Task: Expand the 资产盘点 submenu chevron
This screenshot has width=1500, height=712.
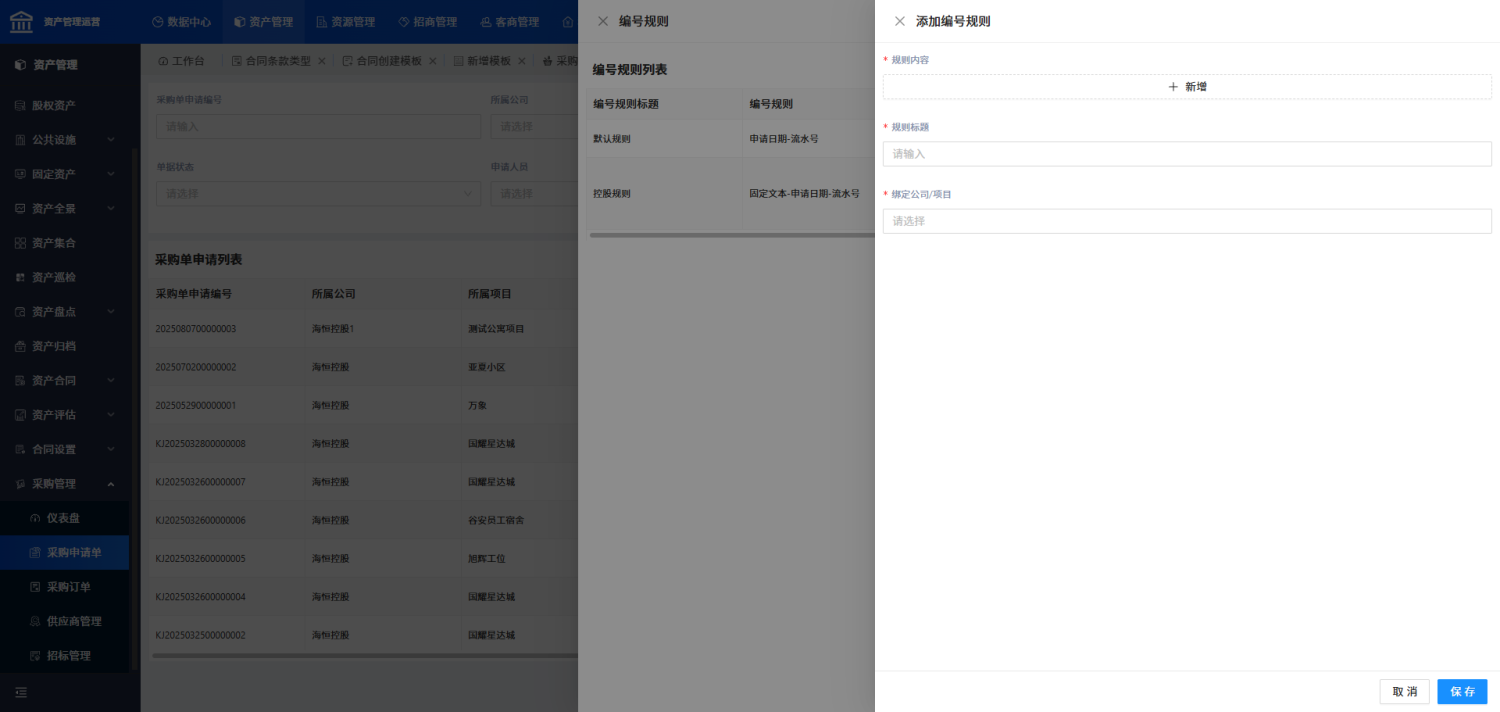Action: [111, 312]
